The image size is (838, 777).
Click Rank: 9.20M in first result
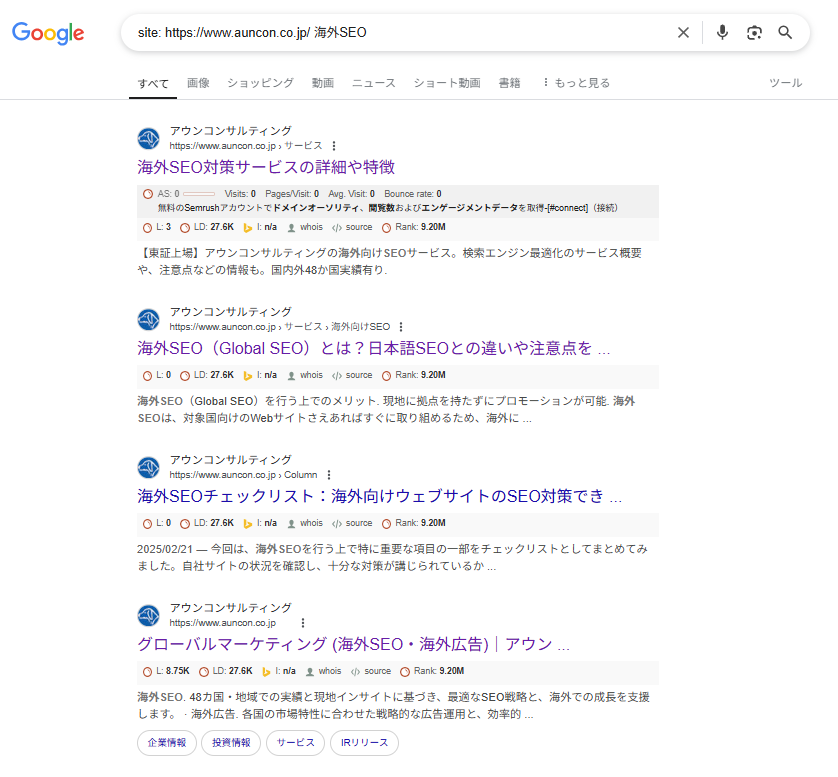click(414, 227)
